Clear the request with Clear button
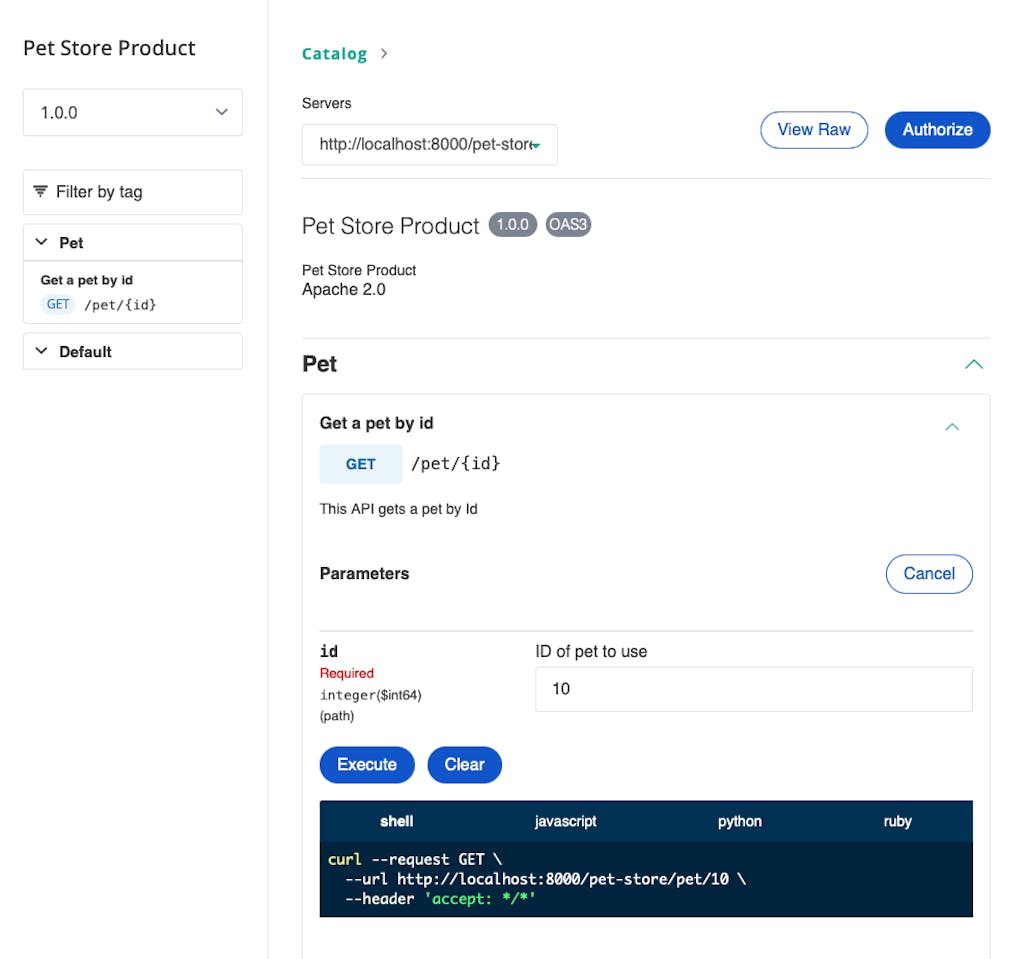Image resolution: width=1024 pixels, height=959 pixels. tap(464, 765)
